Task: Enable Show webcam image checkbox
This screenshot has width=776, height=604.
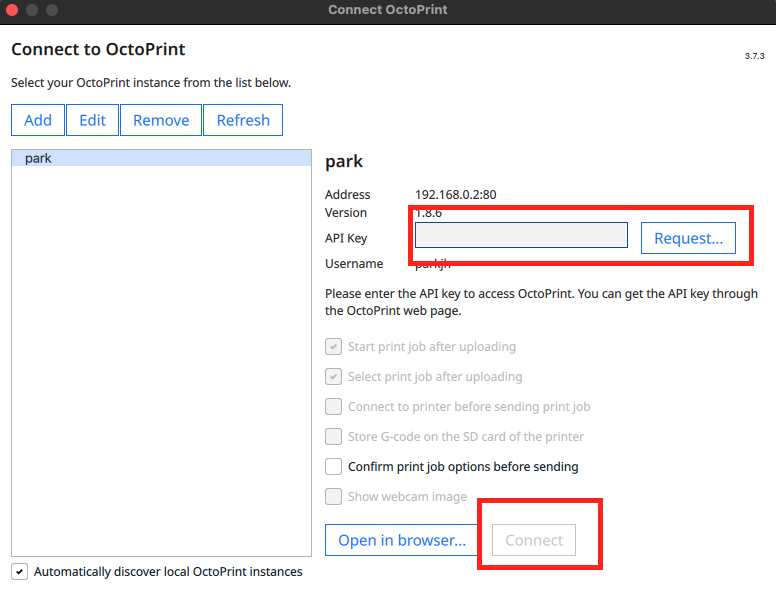Action: (334, 497)
